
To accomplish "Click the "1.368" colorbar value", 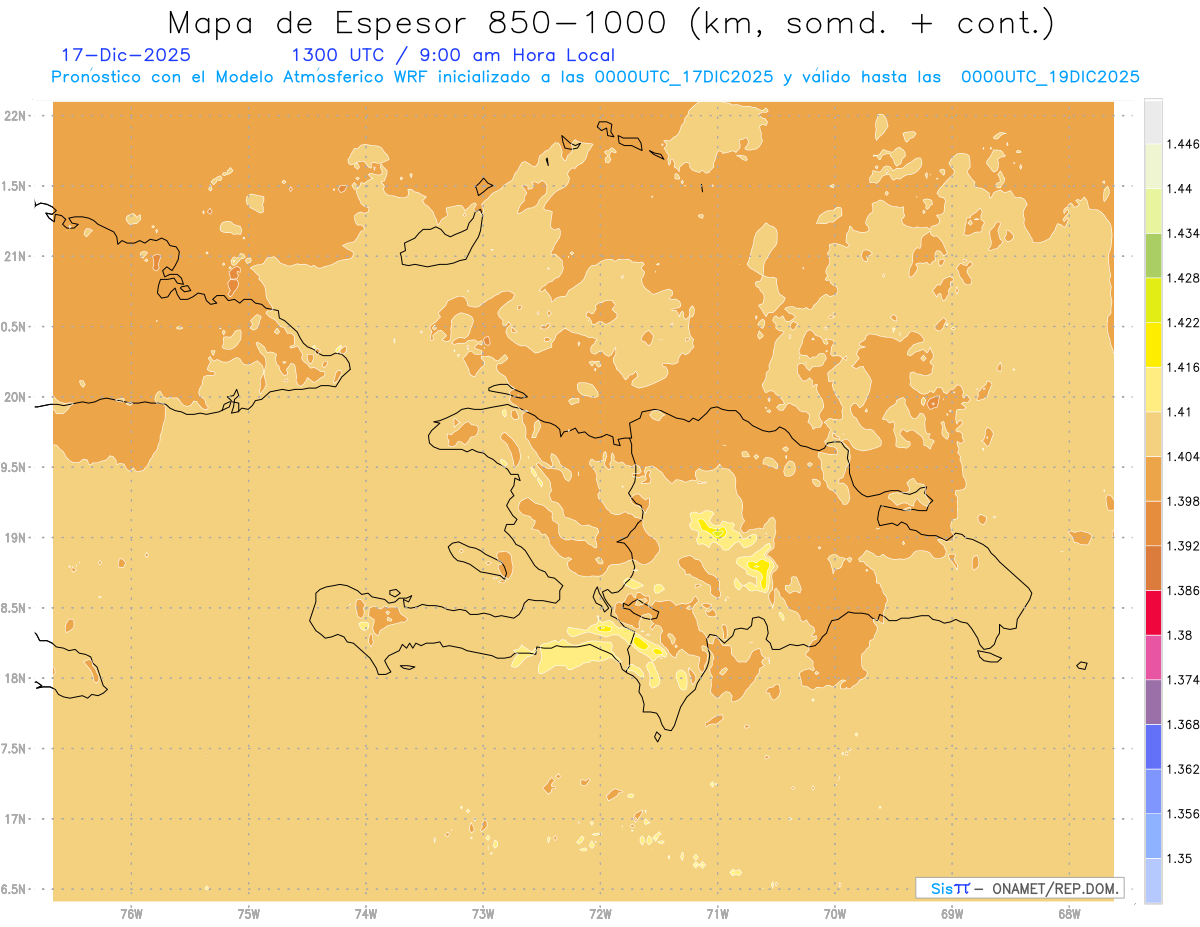I will (x=1181, y=724).
